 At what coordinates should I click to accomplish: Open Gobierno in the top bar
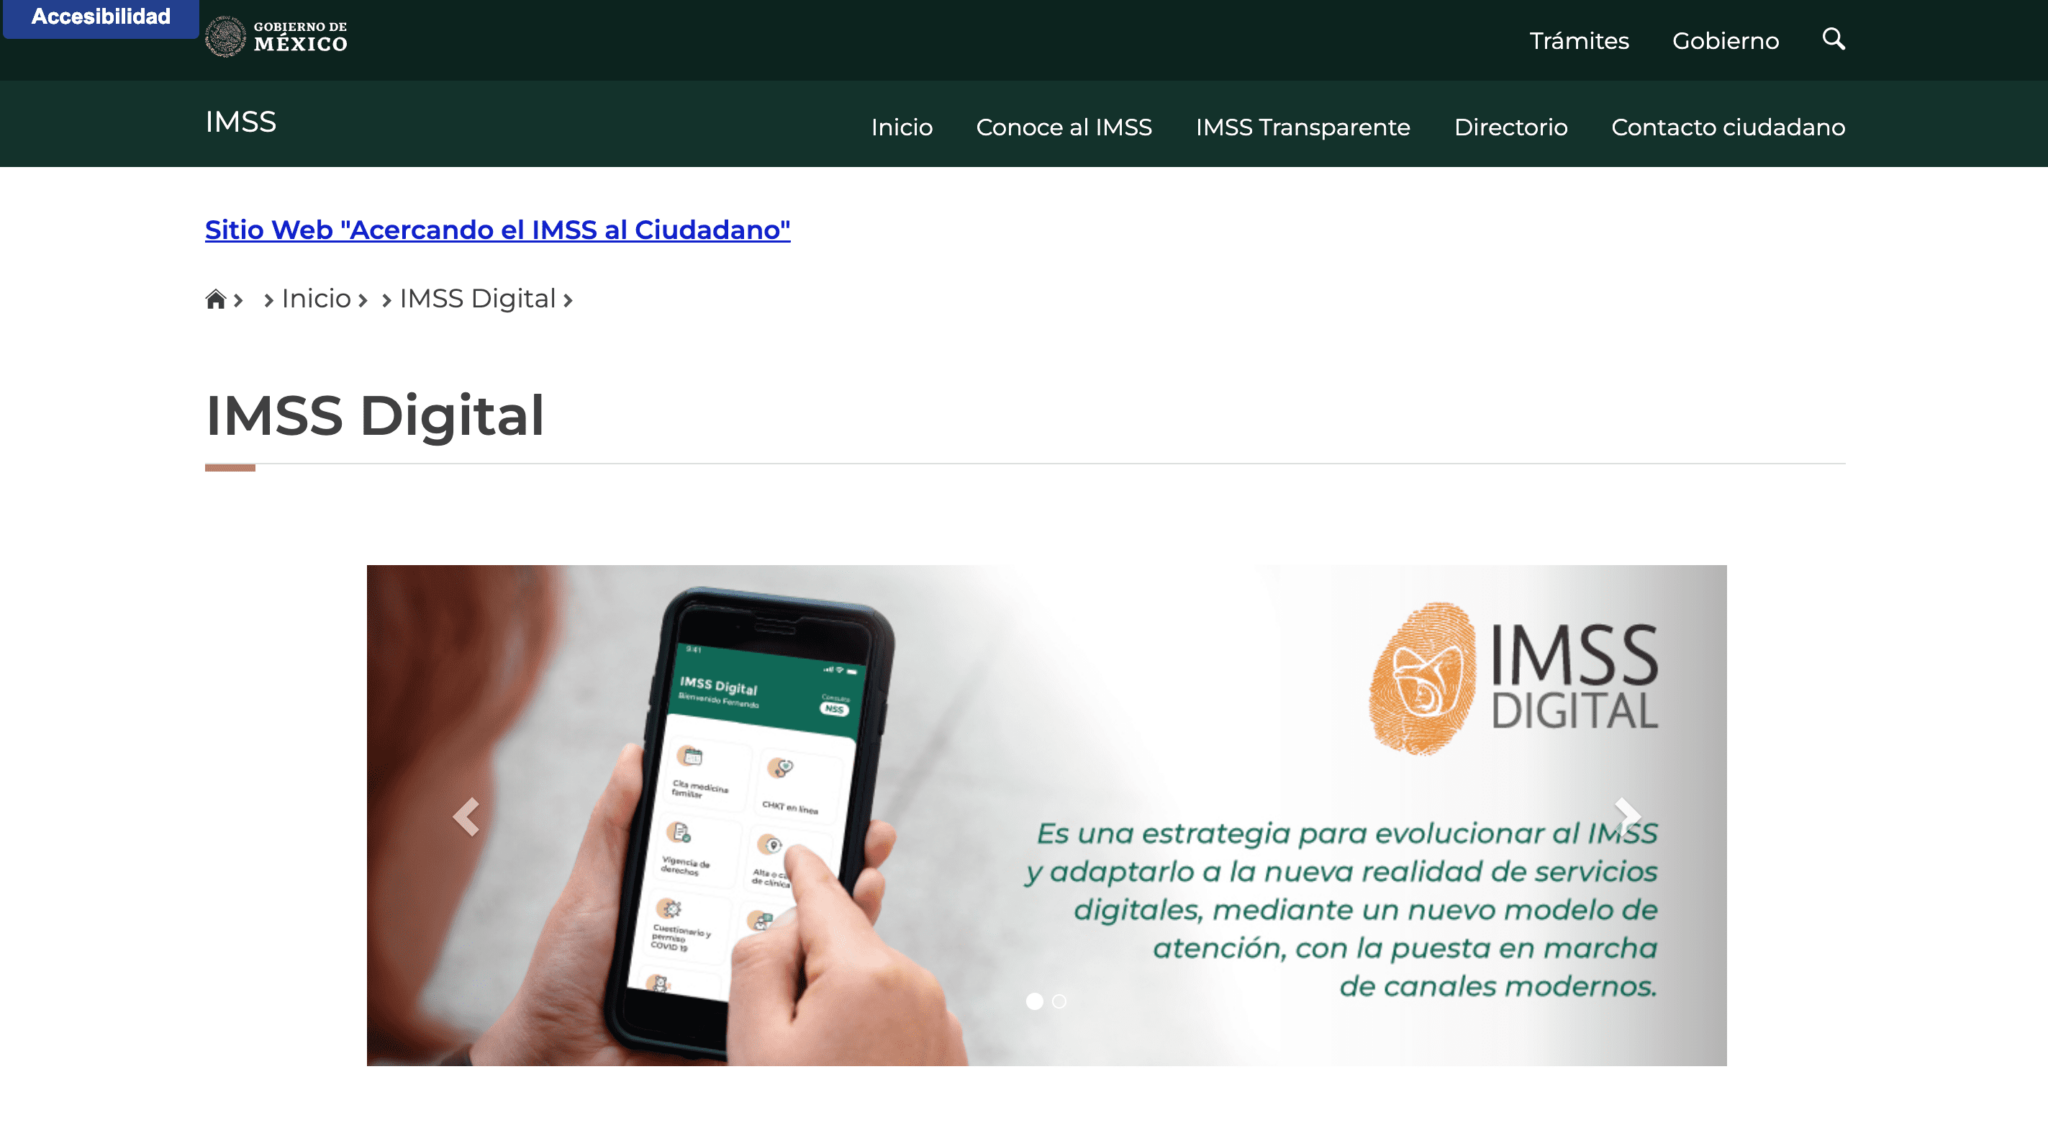coord(1725,41)
